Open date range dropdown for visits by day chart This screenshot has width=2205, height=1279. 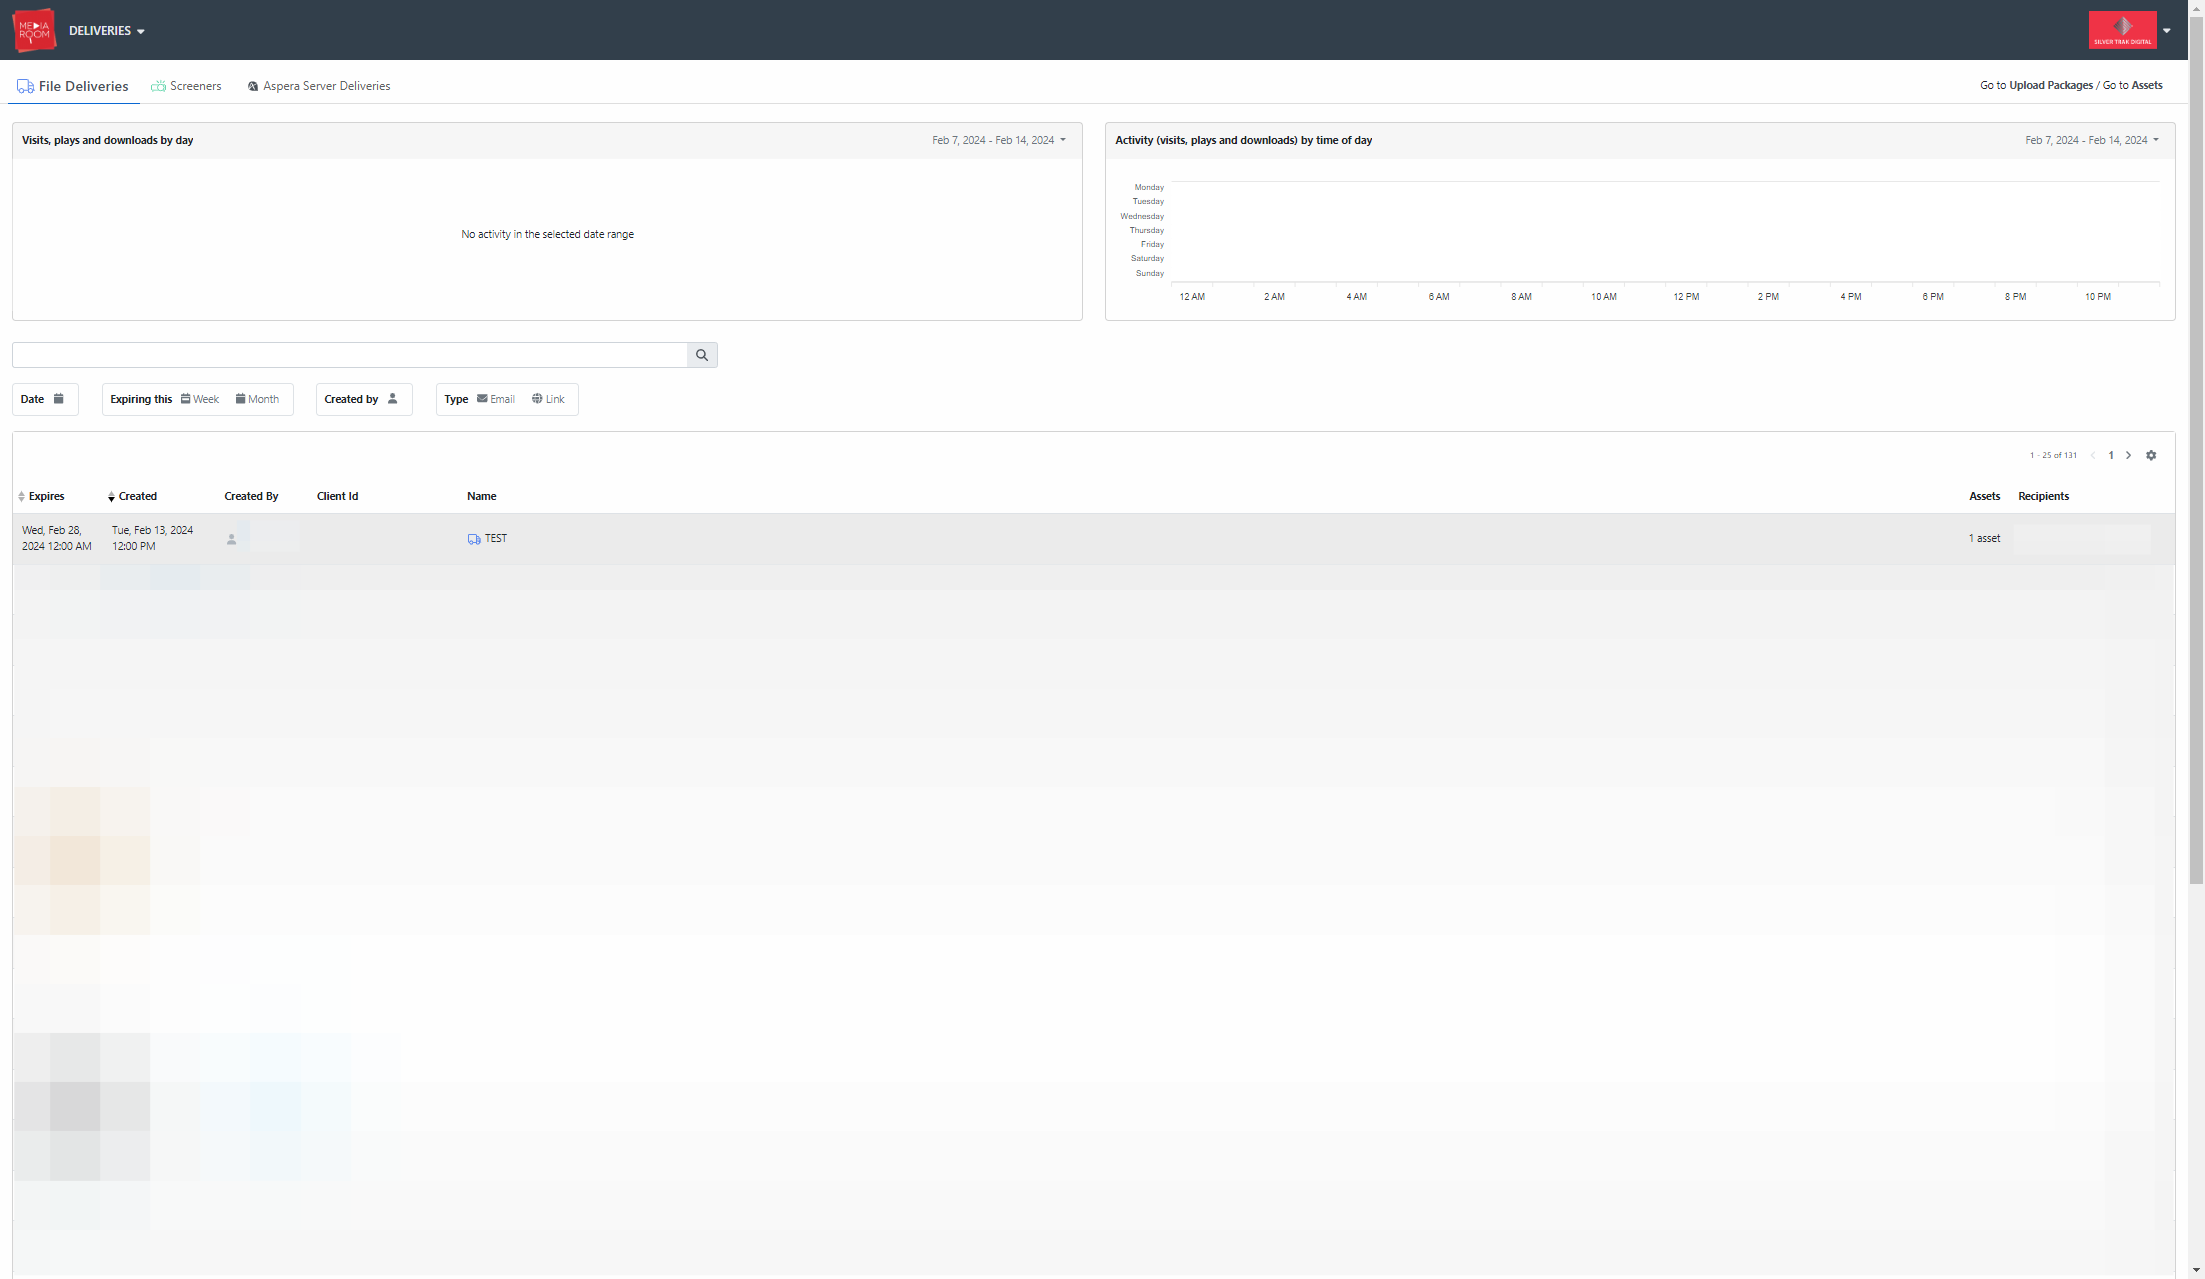999,140
